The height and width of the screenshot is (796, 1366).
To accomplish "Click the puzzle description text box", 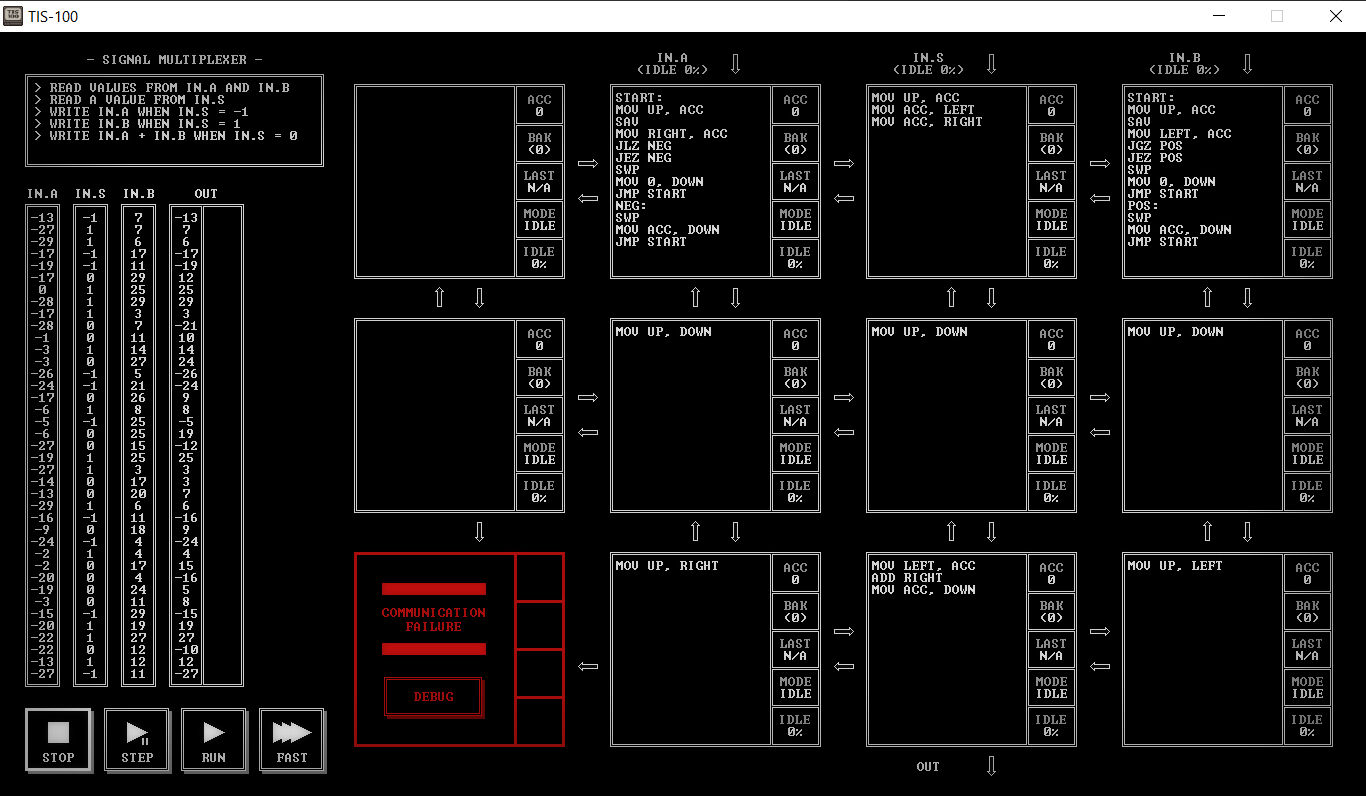I will (x=175, y=120).
